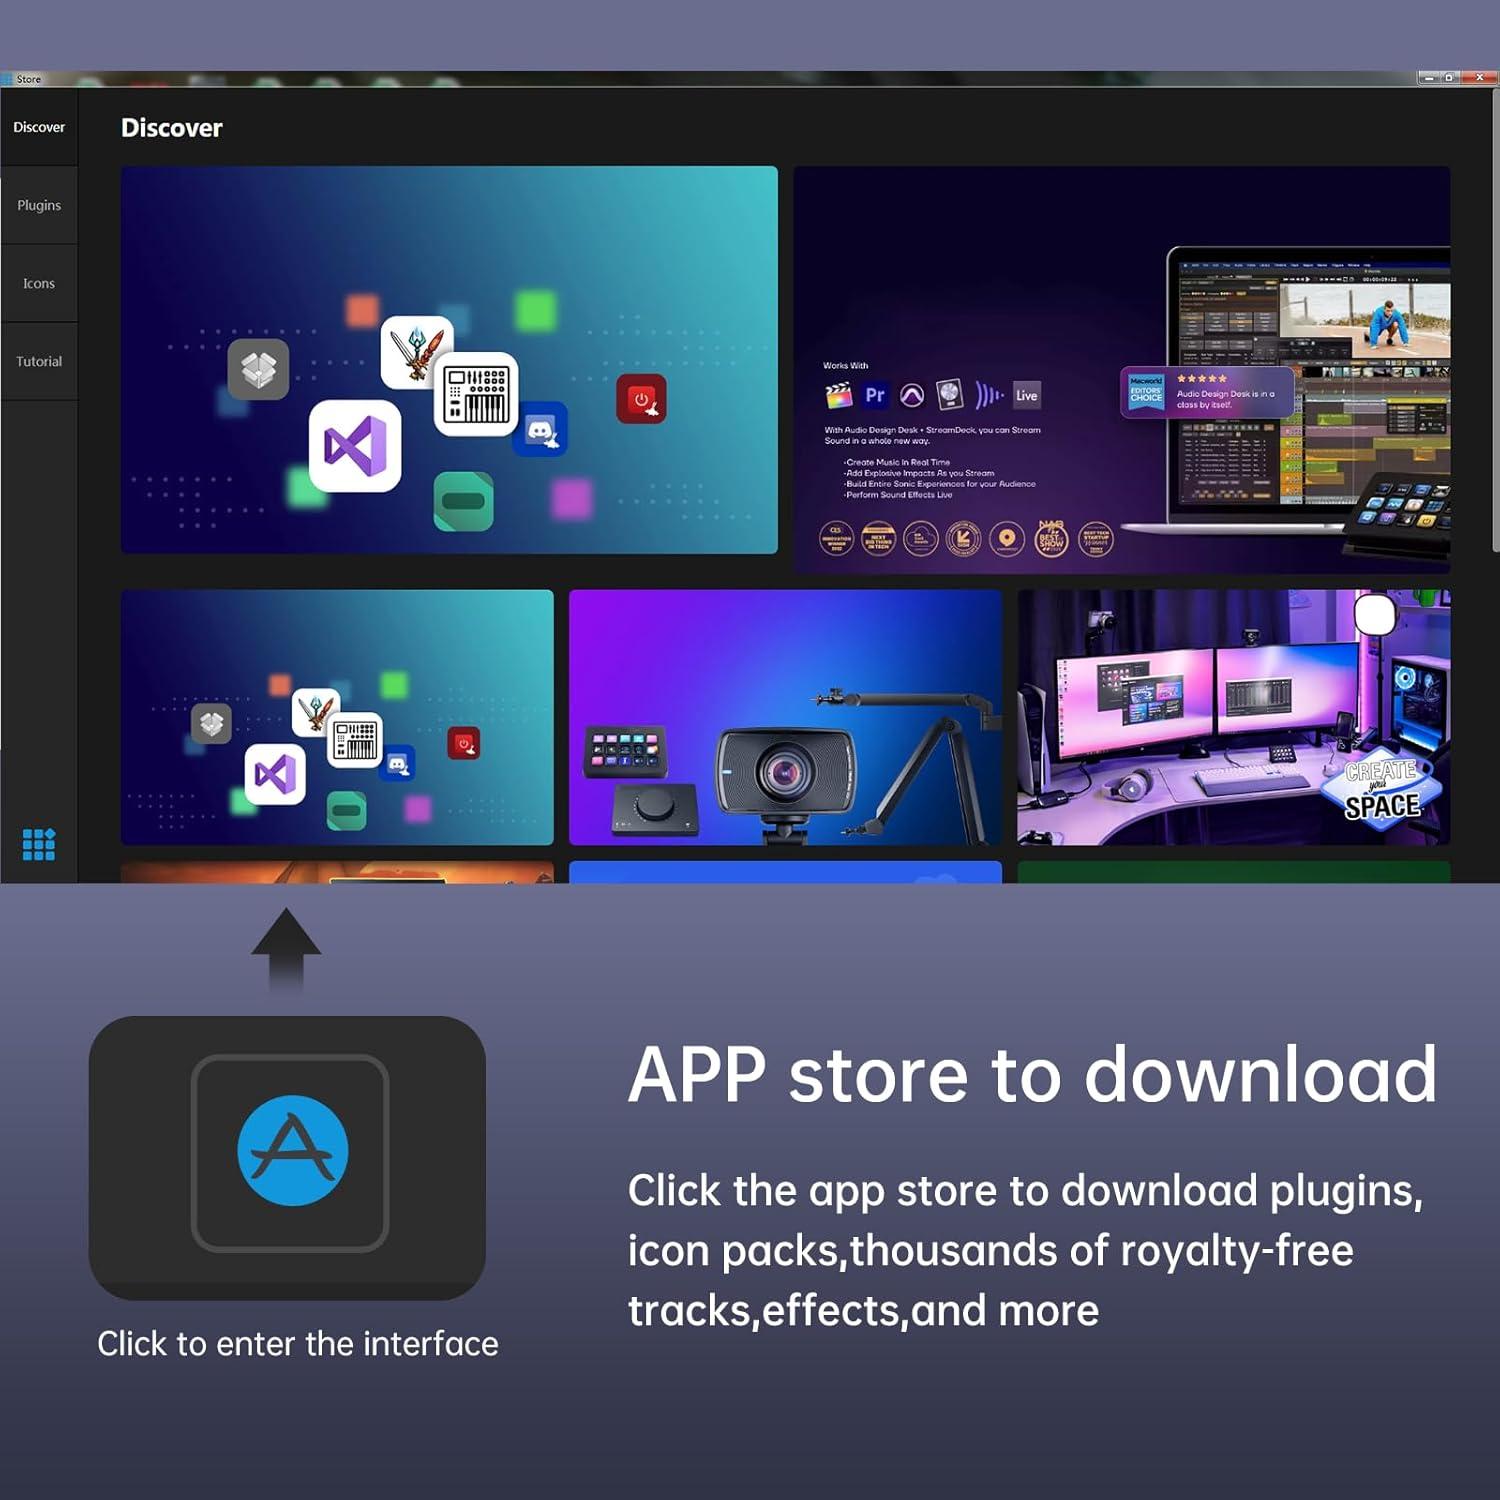Click red power icon in large top banner

pos(641,399)
